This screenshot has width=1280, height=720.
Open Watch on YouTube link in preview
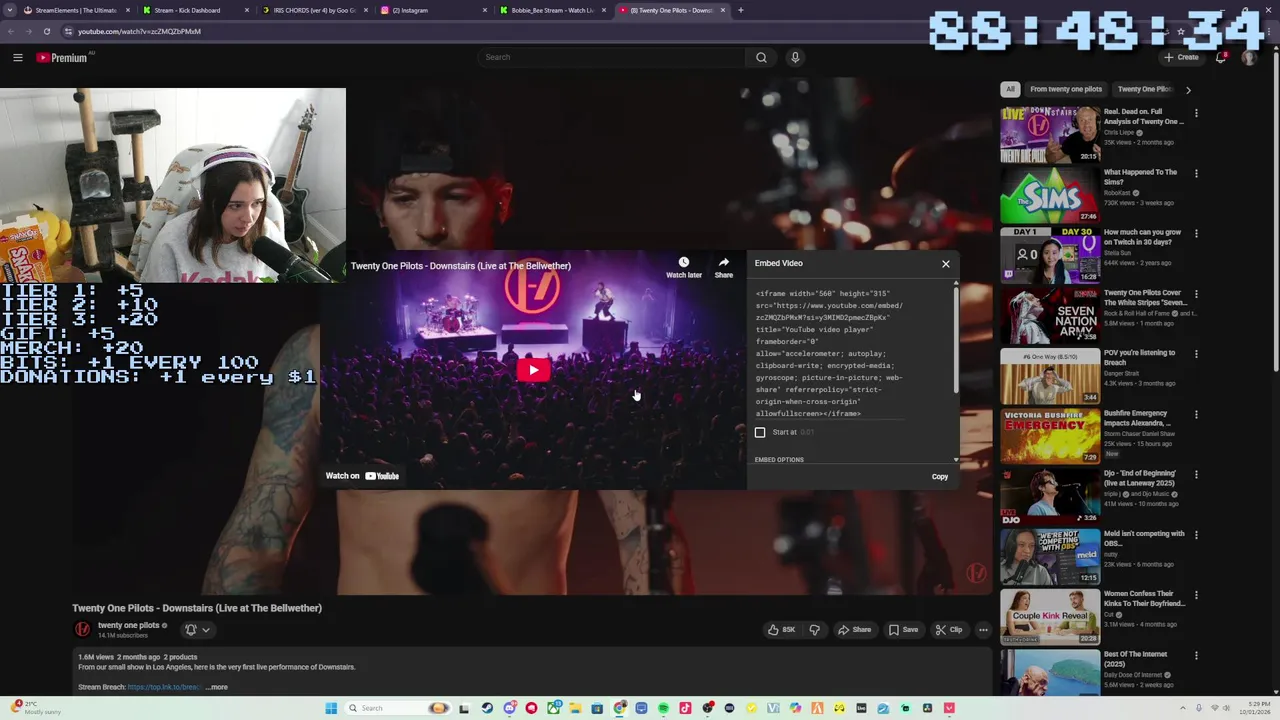tap(362, 476)
